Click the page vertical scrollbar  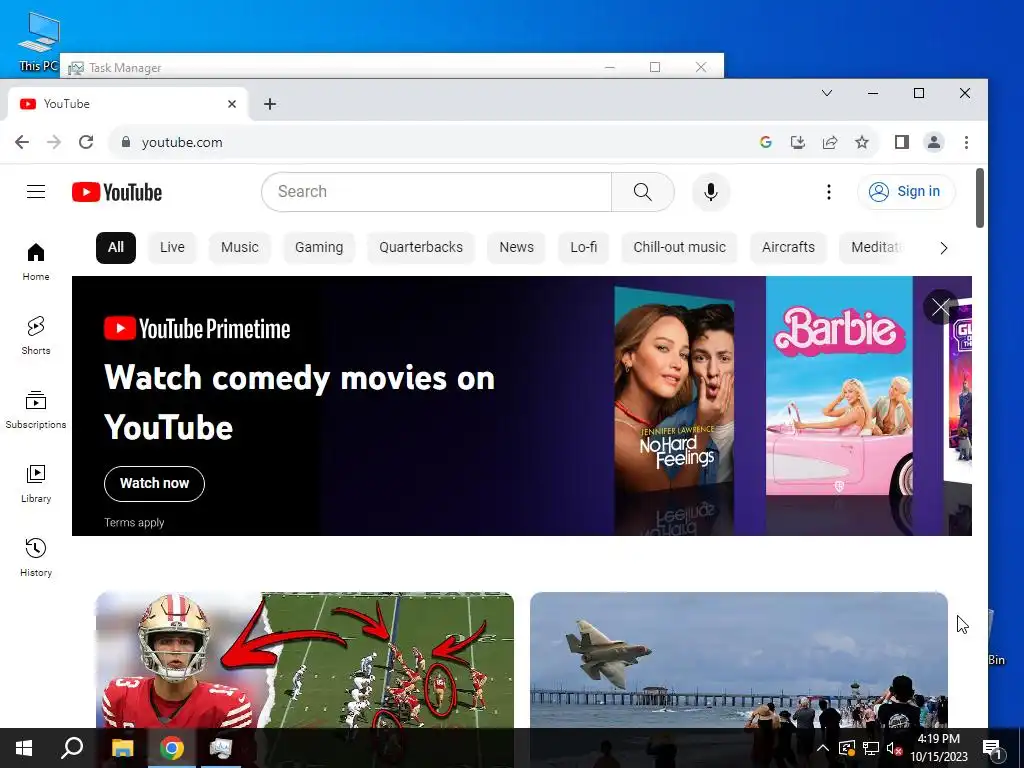coord(980,198)
